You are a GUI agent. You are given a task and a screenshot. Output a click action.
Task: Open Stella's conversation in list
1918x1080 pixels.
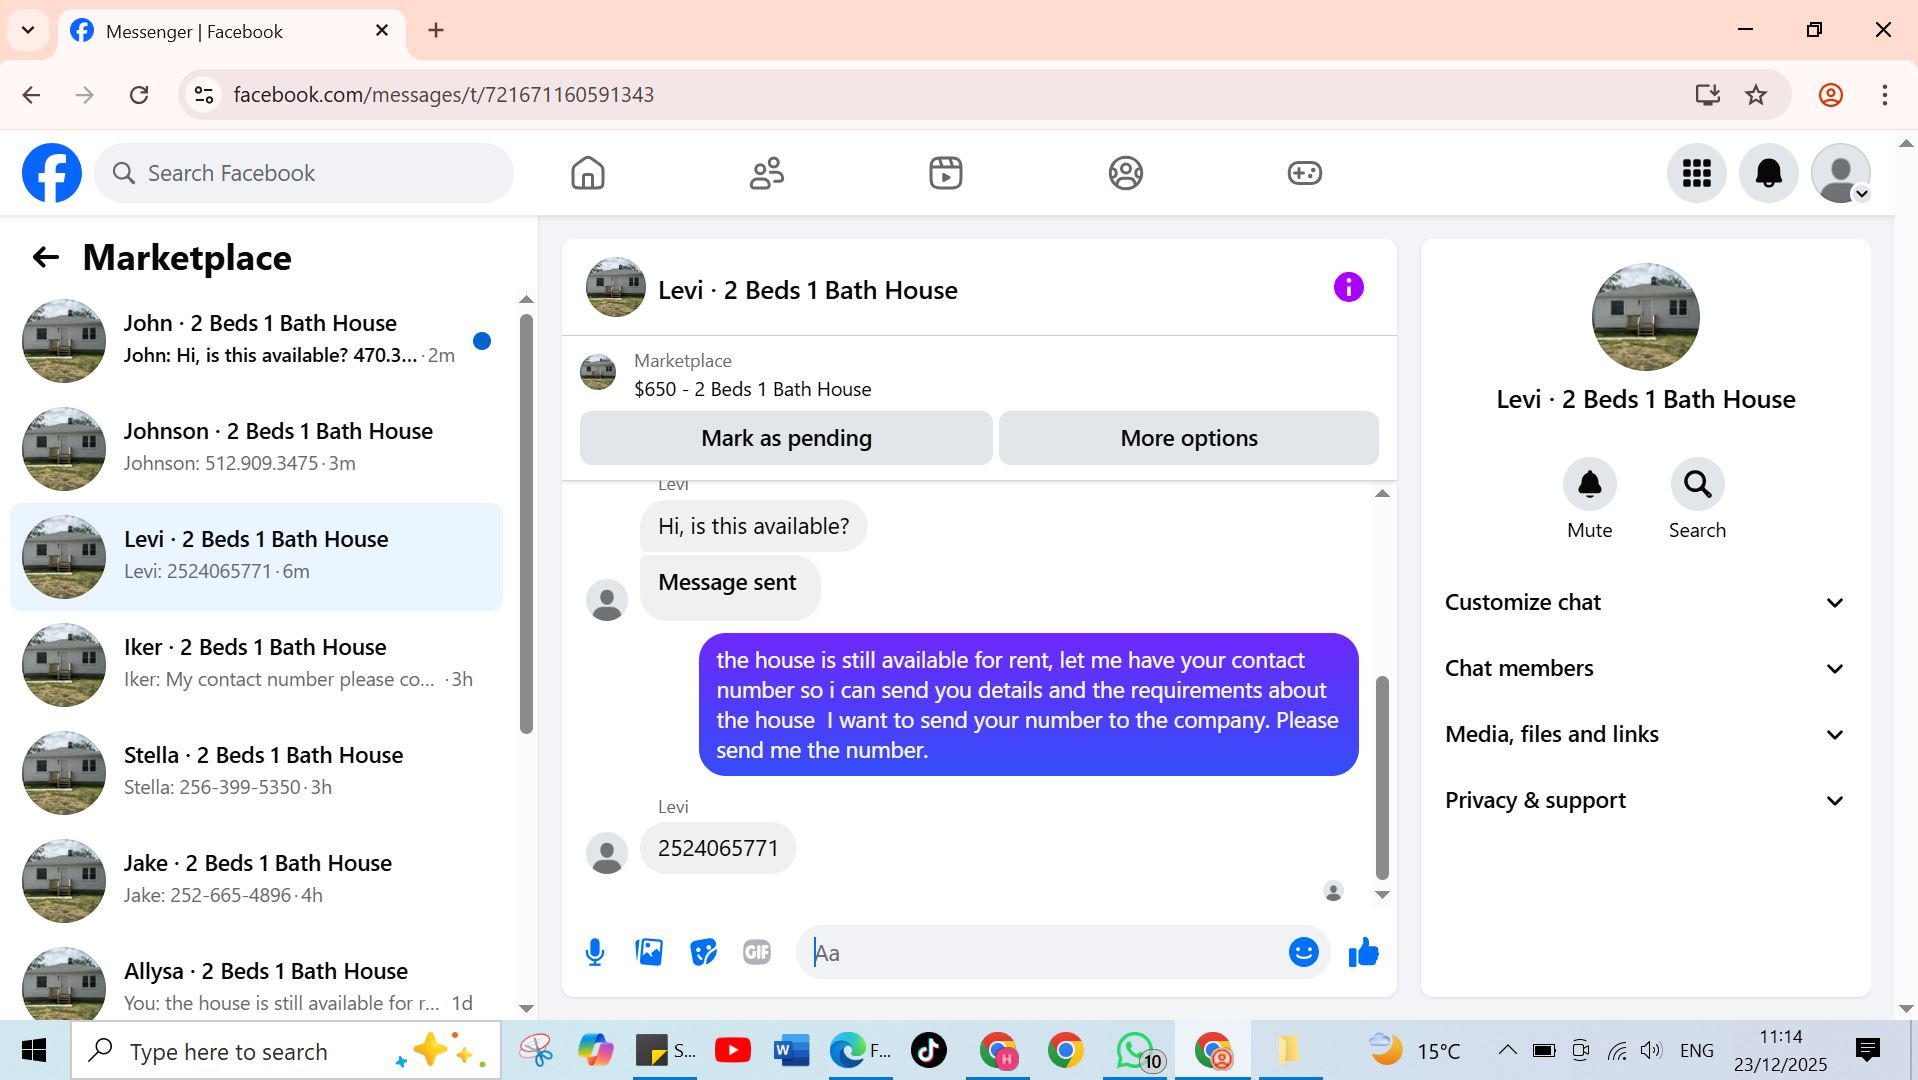257,773
